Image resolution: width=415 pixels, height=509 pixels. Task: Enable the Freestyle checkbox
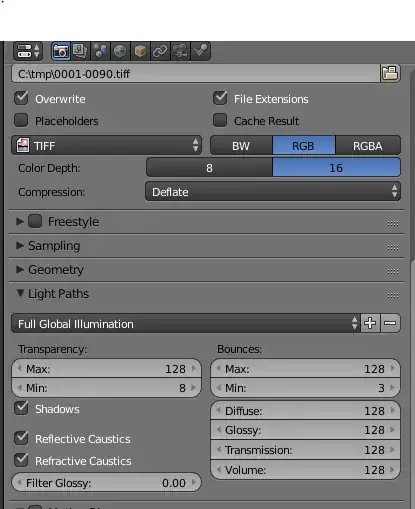(35, 221)
